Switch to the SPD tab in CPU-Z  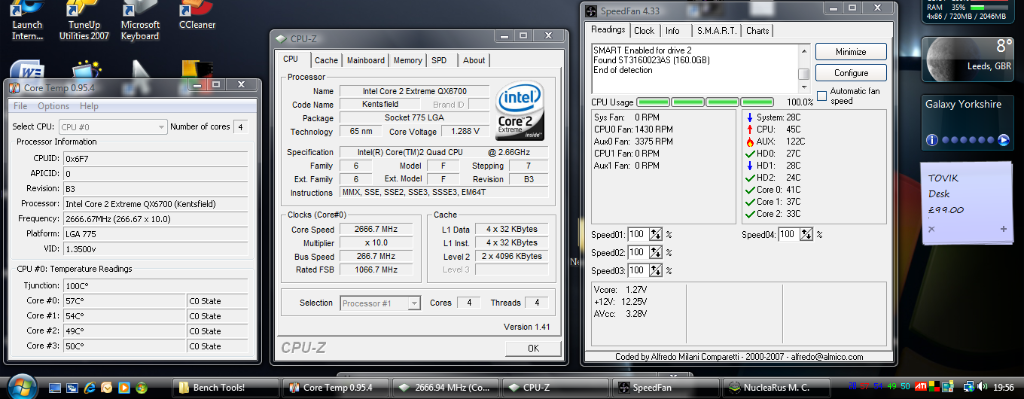click(x=440, y=60)
